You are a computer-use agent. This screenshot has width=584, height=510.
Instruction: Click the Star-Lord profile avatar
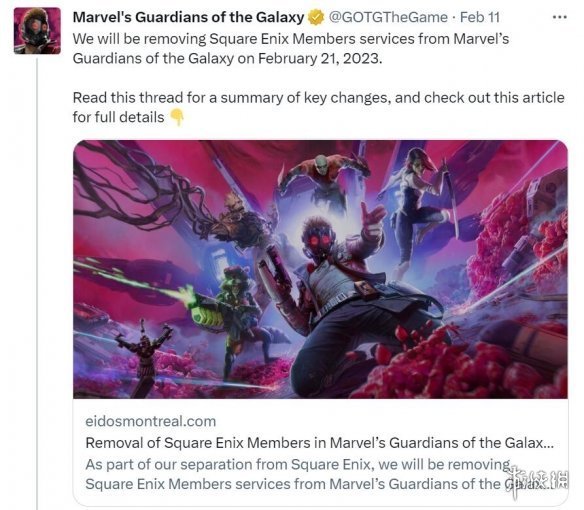(37, 31)
